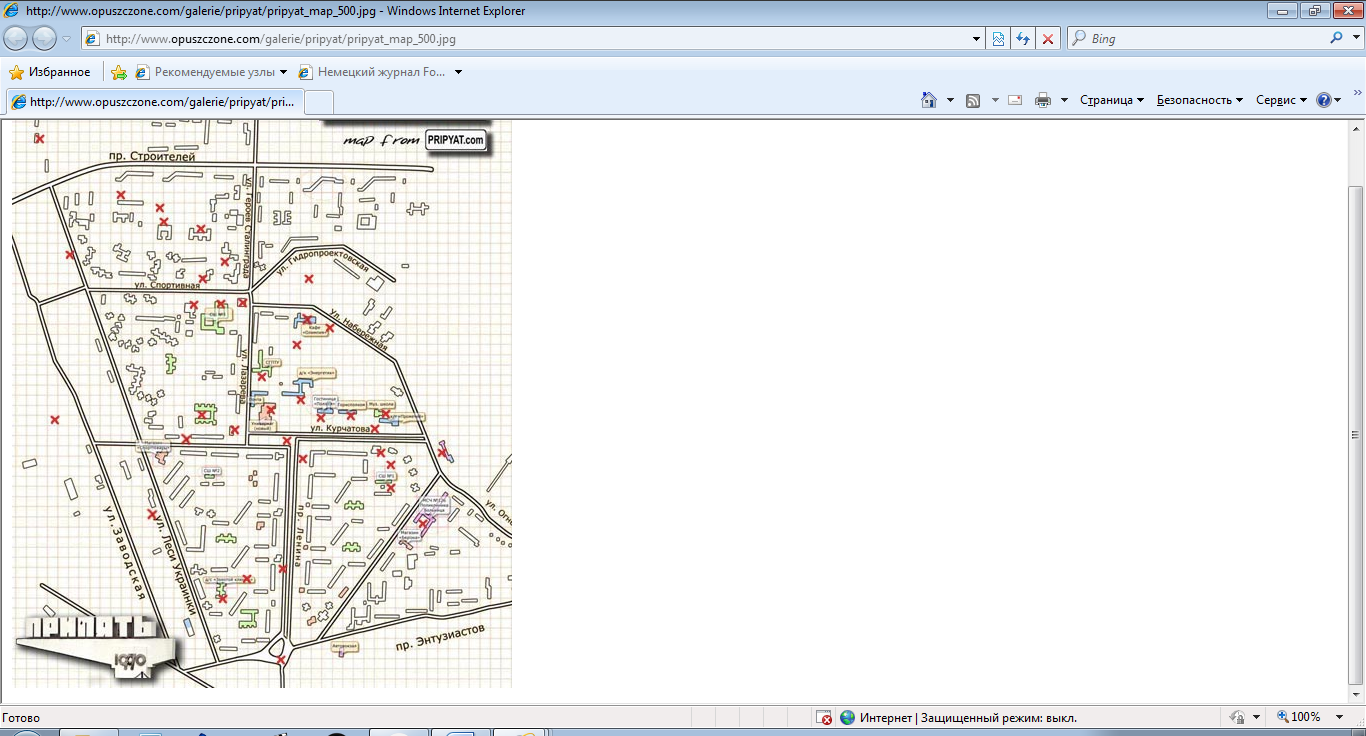Click the Refresh page icon

pyautogui.click(x=1022, y=39)
